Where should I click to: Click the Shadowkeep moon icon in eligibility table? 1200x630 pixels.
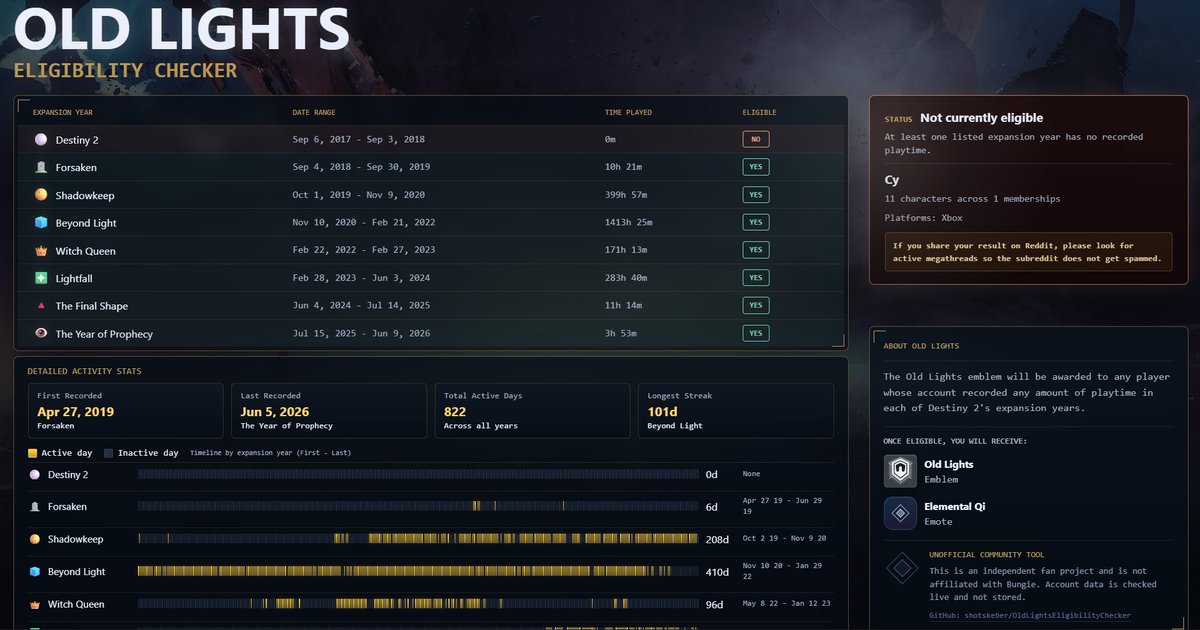click(x=41, y=195)
